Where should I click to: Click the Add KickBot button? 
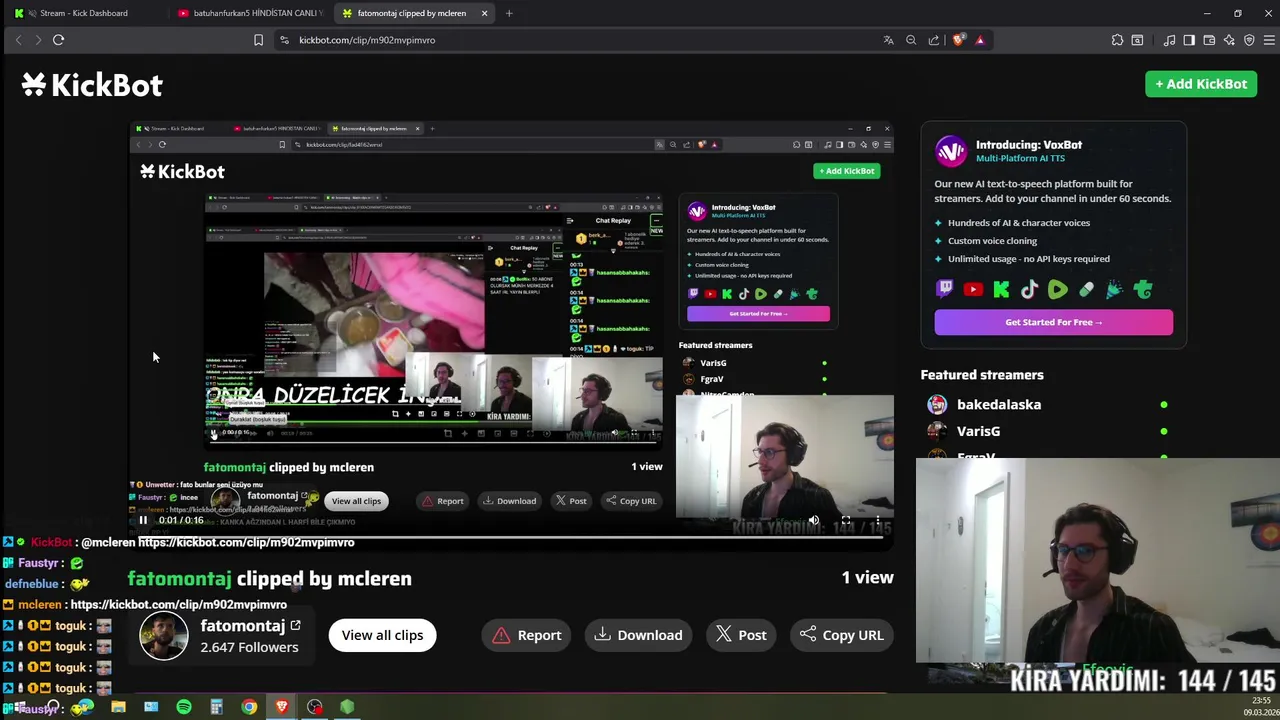pos(1201,84)
